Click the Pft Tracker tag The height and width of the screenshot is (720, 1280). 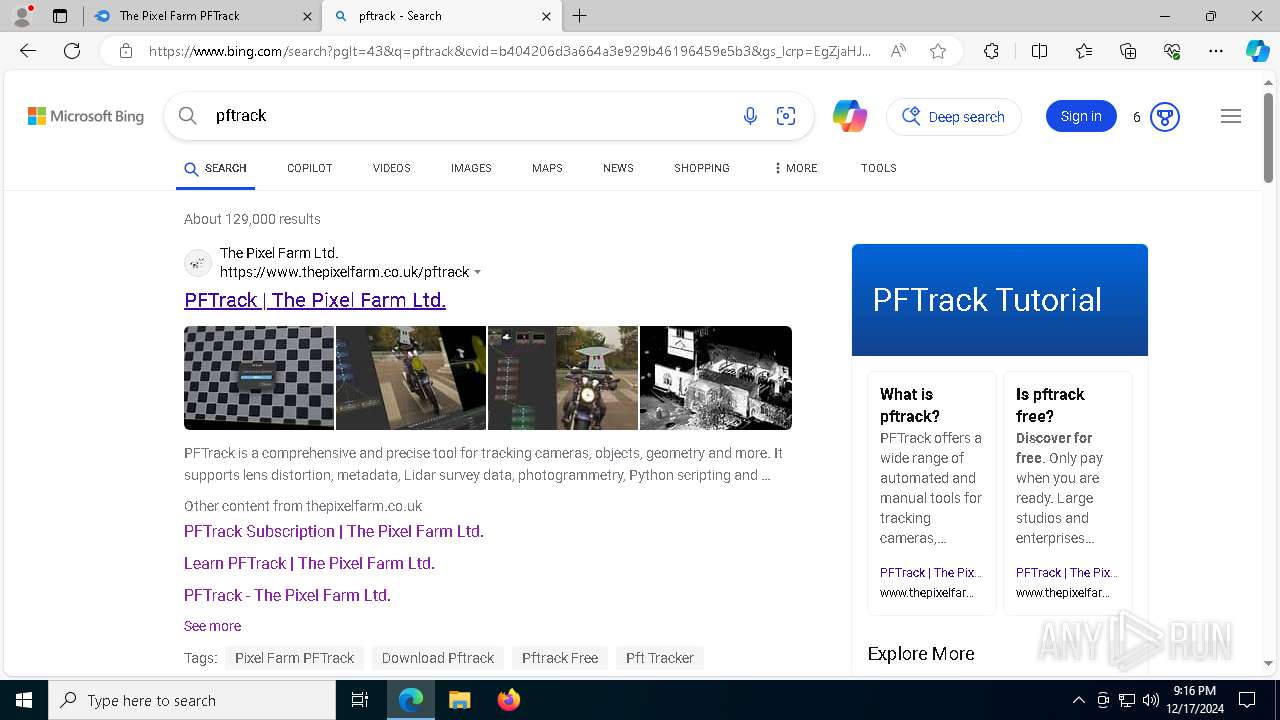pyautogui.click(x=660, y=658)
